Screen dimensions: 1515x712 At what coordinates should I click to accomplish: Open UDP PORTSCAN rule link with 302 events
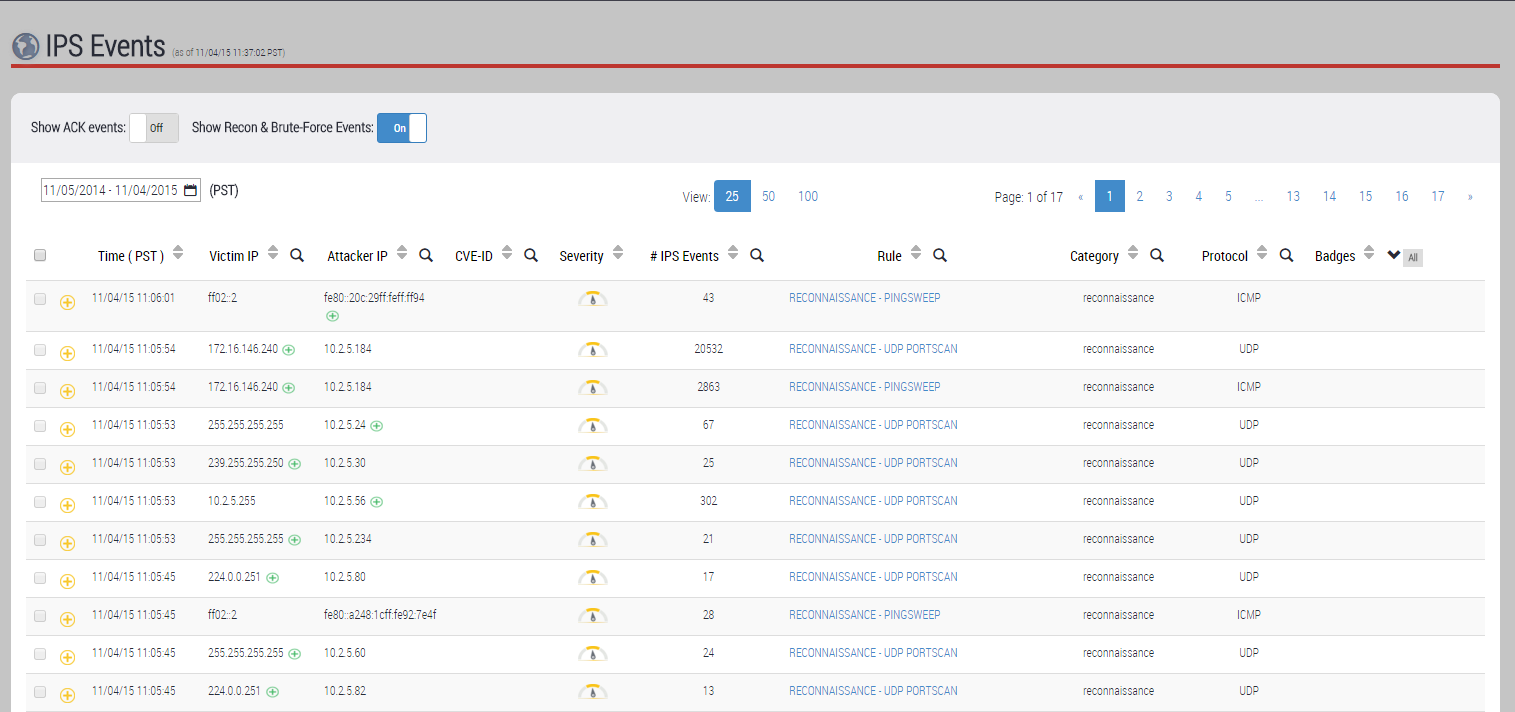coord(873,501)
